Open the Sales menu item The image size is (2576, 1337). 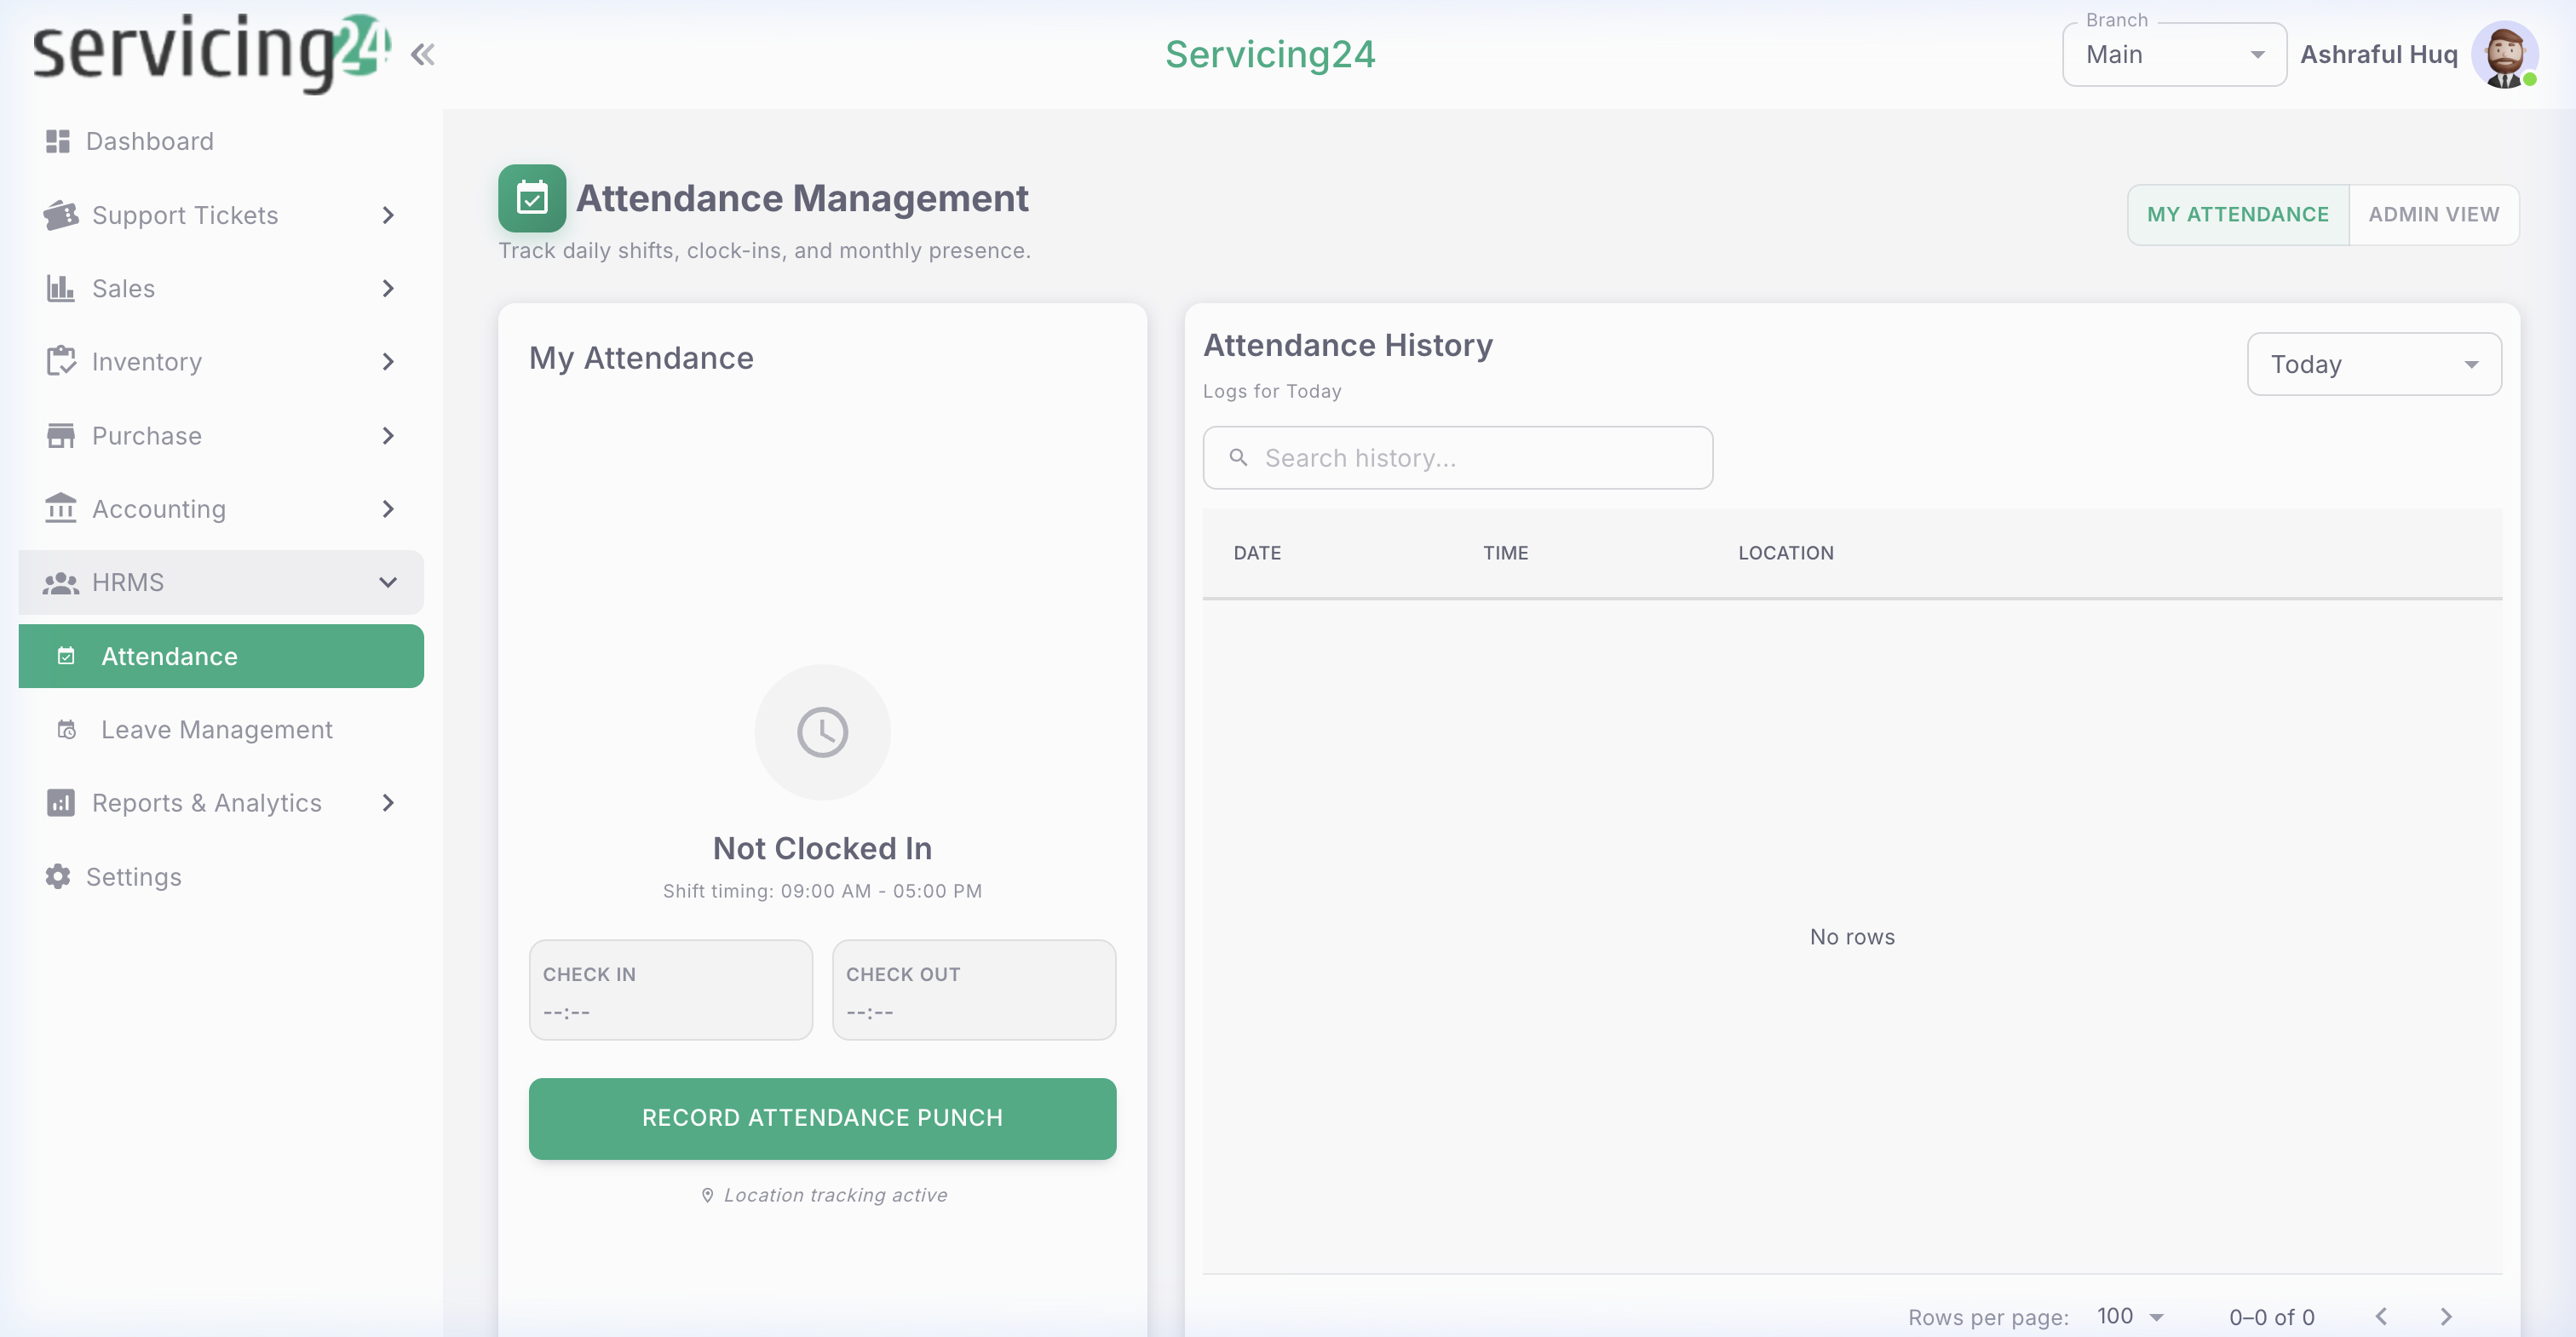[221, 288]
